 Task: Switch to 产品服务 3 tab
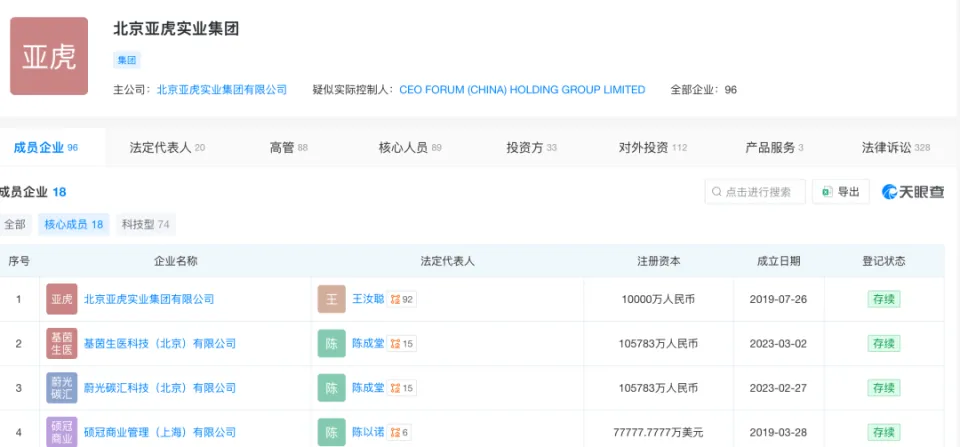(774, 148)
